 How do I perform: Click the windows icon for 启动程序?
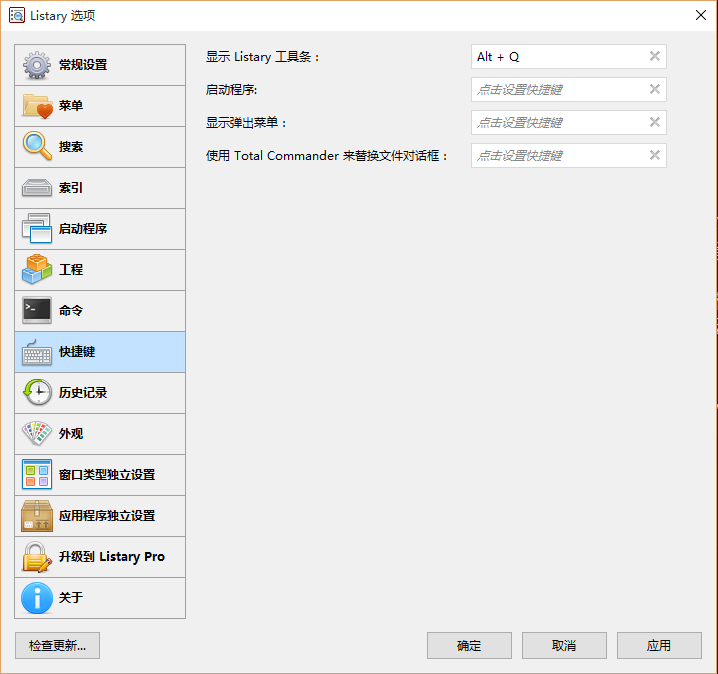click(x=37, y=229)
